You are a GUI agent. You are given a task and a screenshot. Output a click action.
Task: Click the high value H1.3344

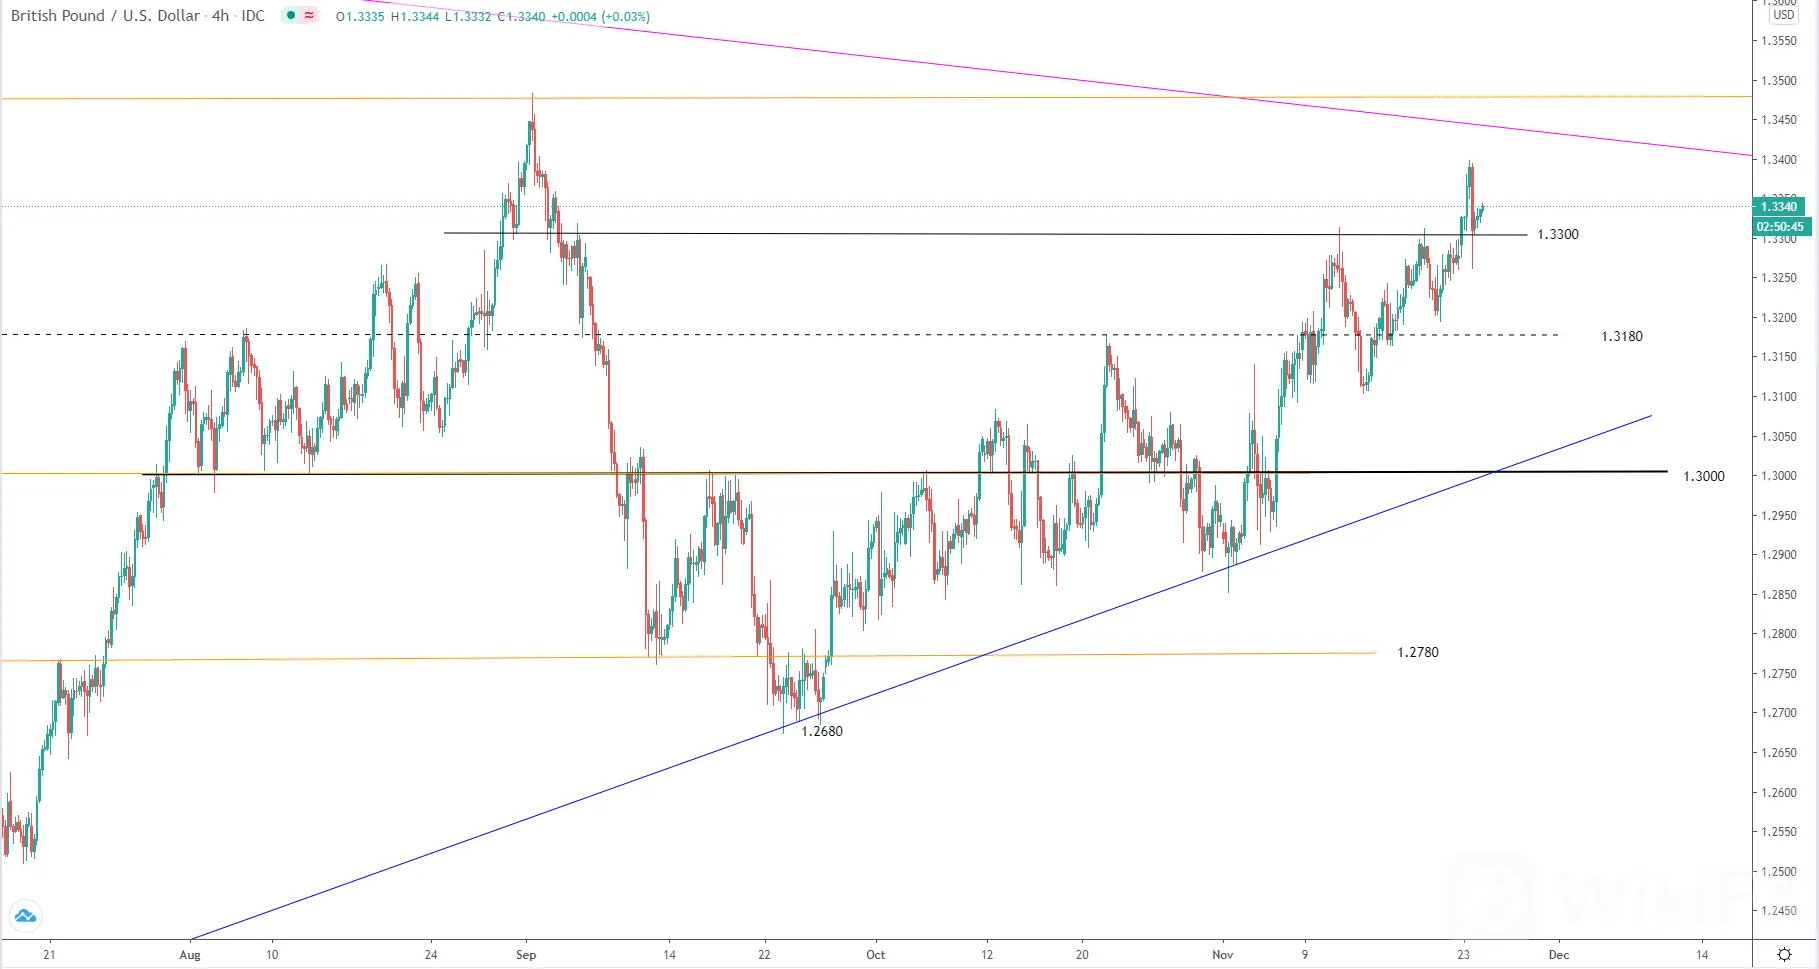click(415, 17)
